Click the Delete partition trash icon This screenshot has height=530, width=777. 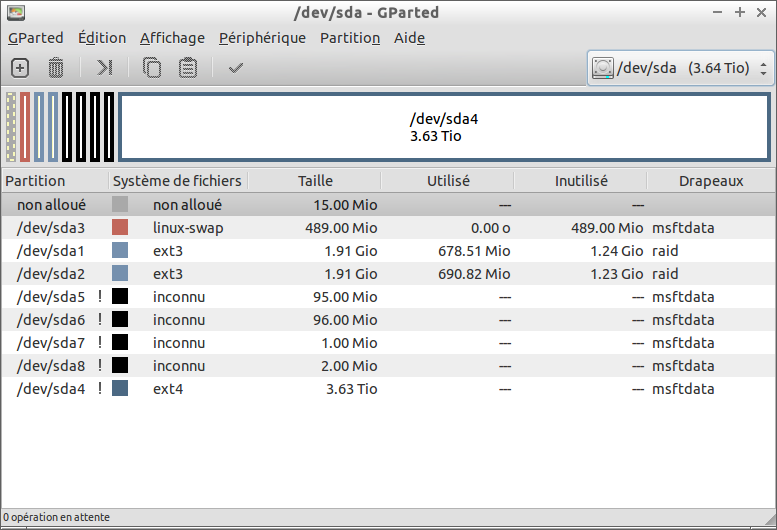pyautogui.click(x=56, y=68)
